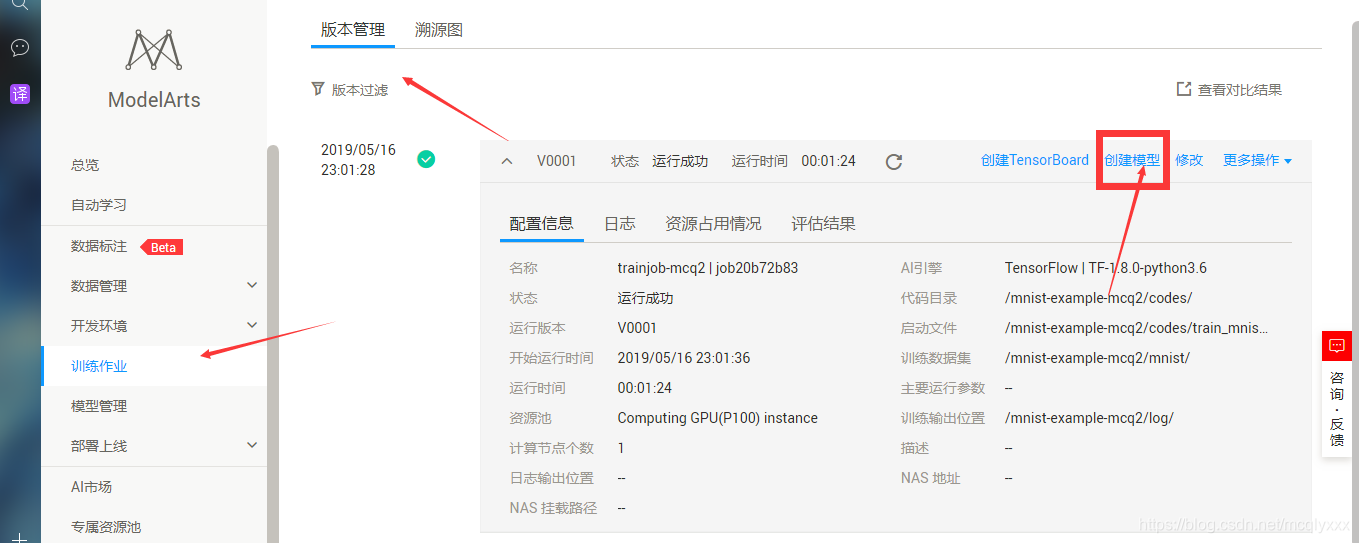Viewport: 1359px width, 543px height.
Task: Click the resource pool Computing GPU(P100) instance
Action: [717, 418]
